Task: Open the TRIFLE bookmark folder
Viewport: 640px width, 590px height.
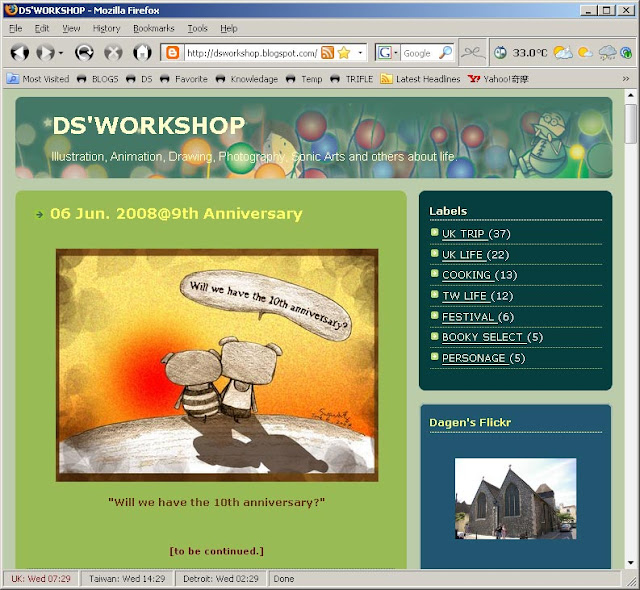Action: 351,79
